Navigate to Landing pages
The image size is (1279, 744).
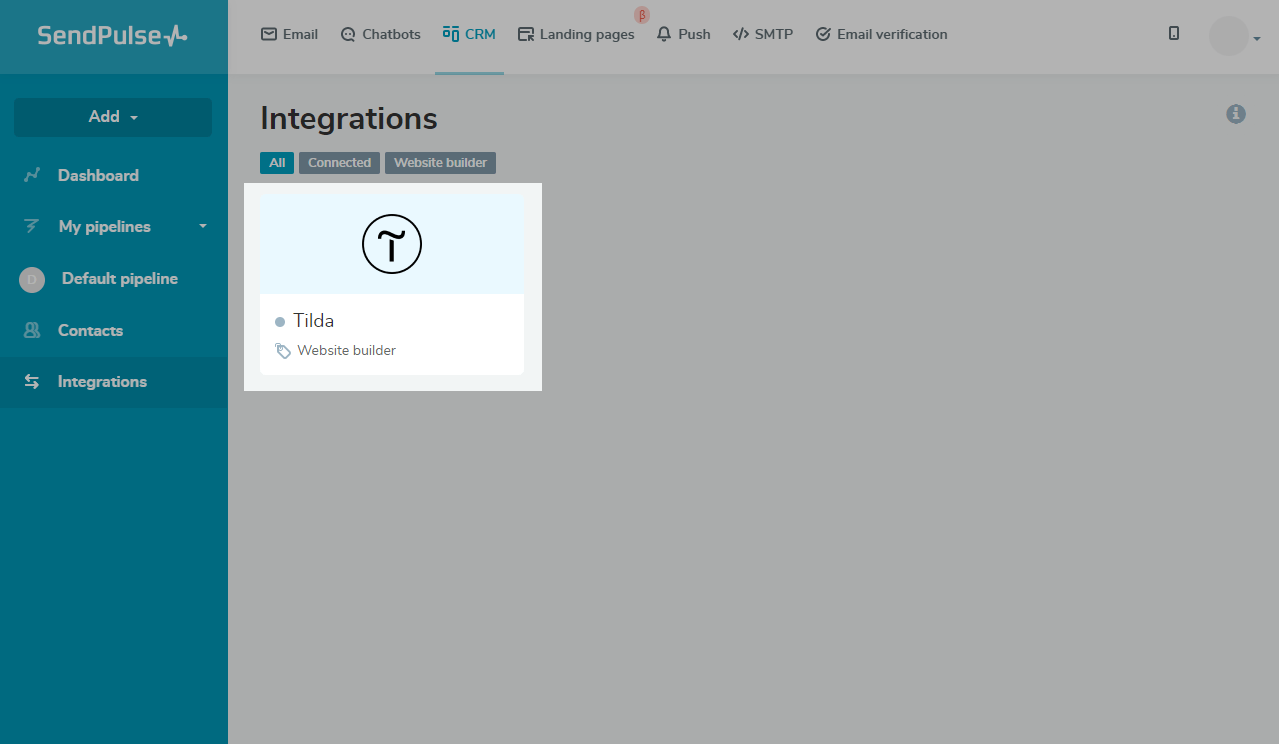(576, 34)
